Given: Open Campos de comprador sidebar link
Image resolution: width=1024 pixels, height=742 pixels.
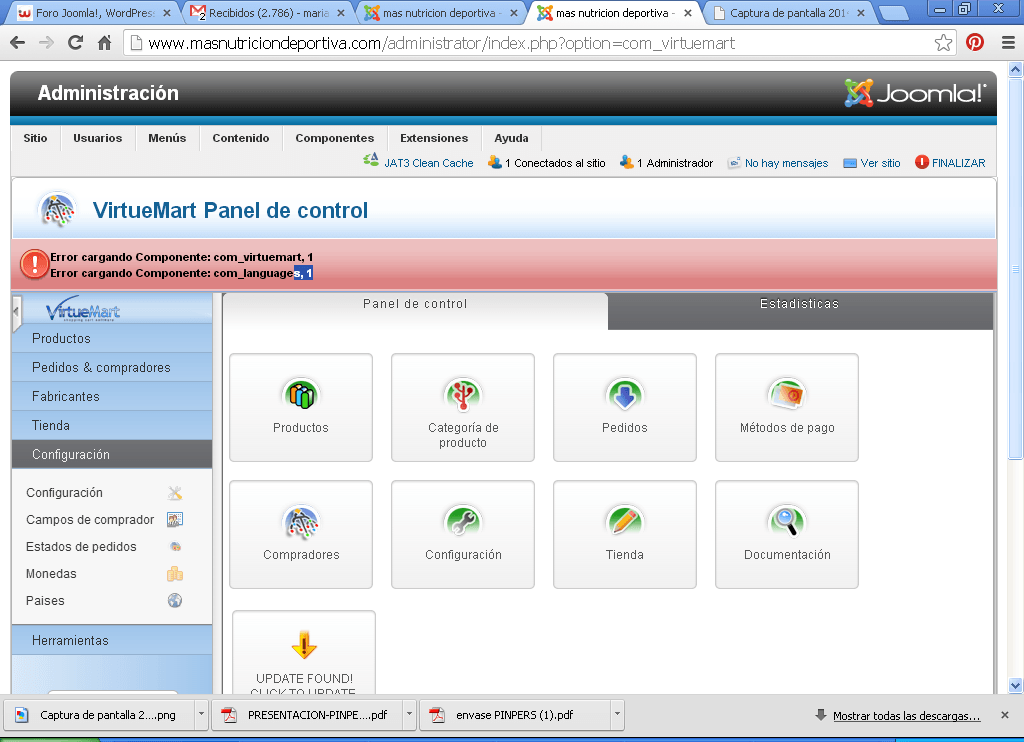Looking at the screenshot, I should coord(90,520).
